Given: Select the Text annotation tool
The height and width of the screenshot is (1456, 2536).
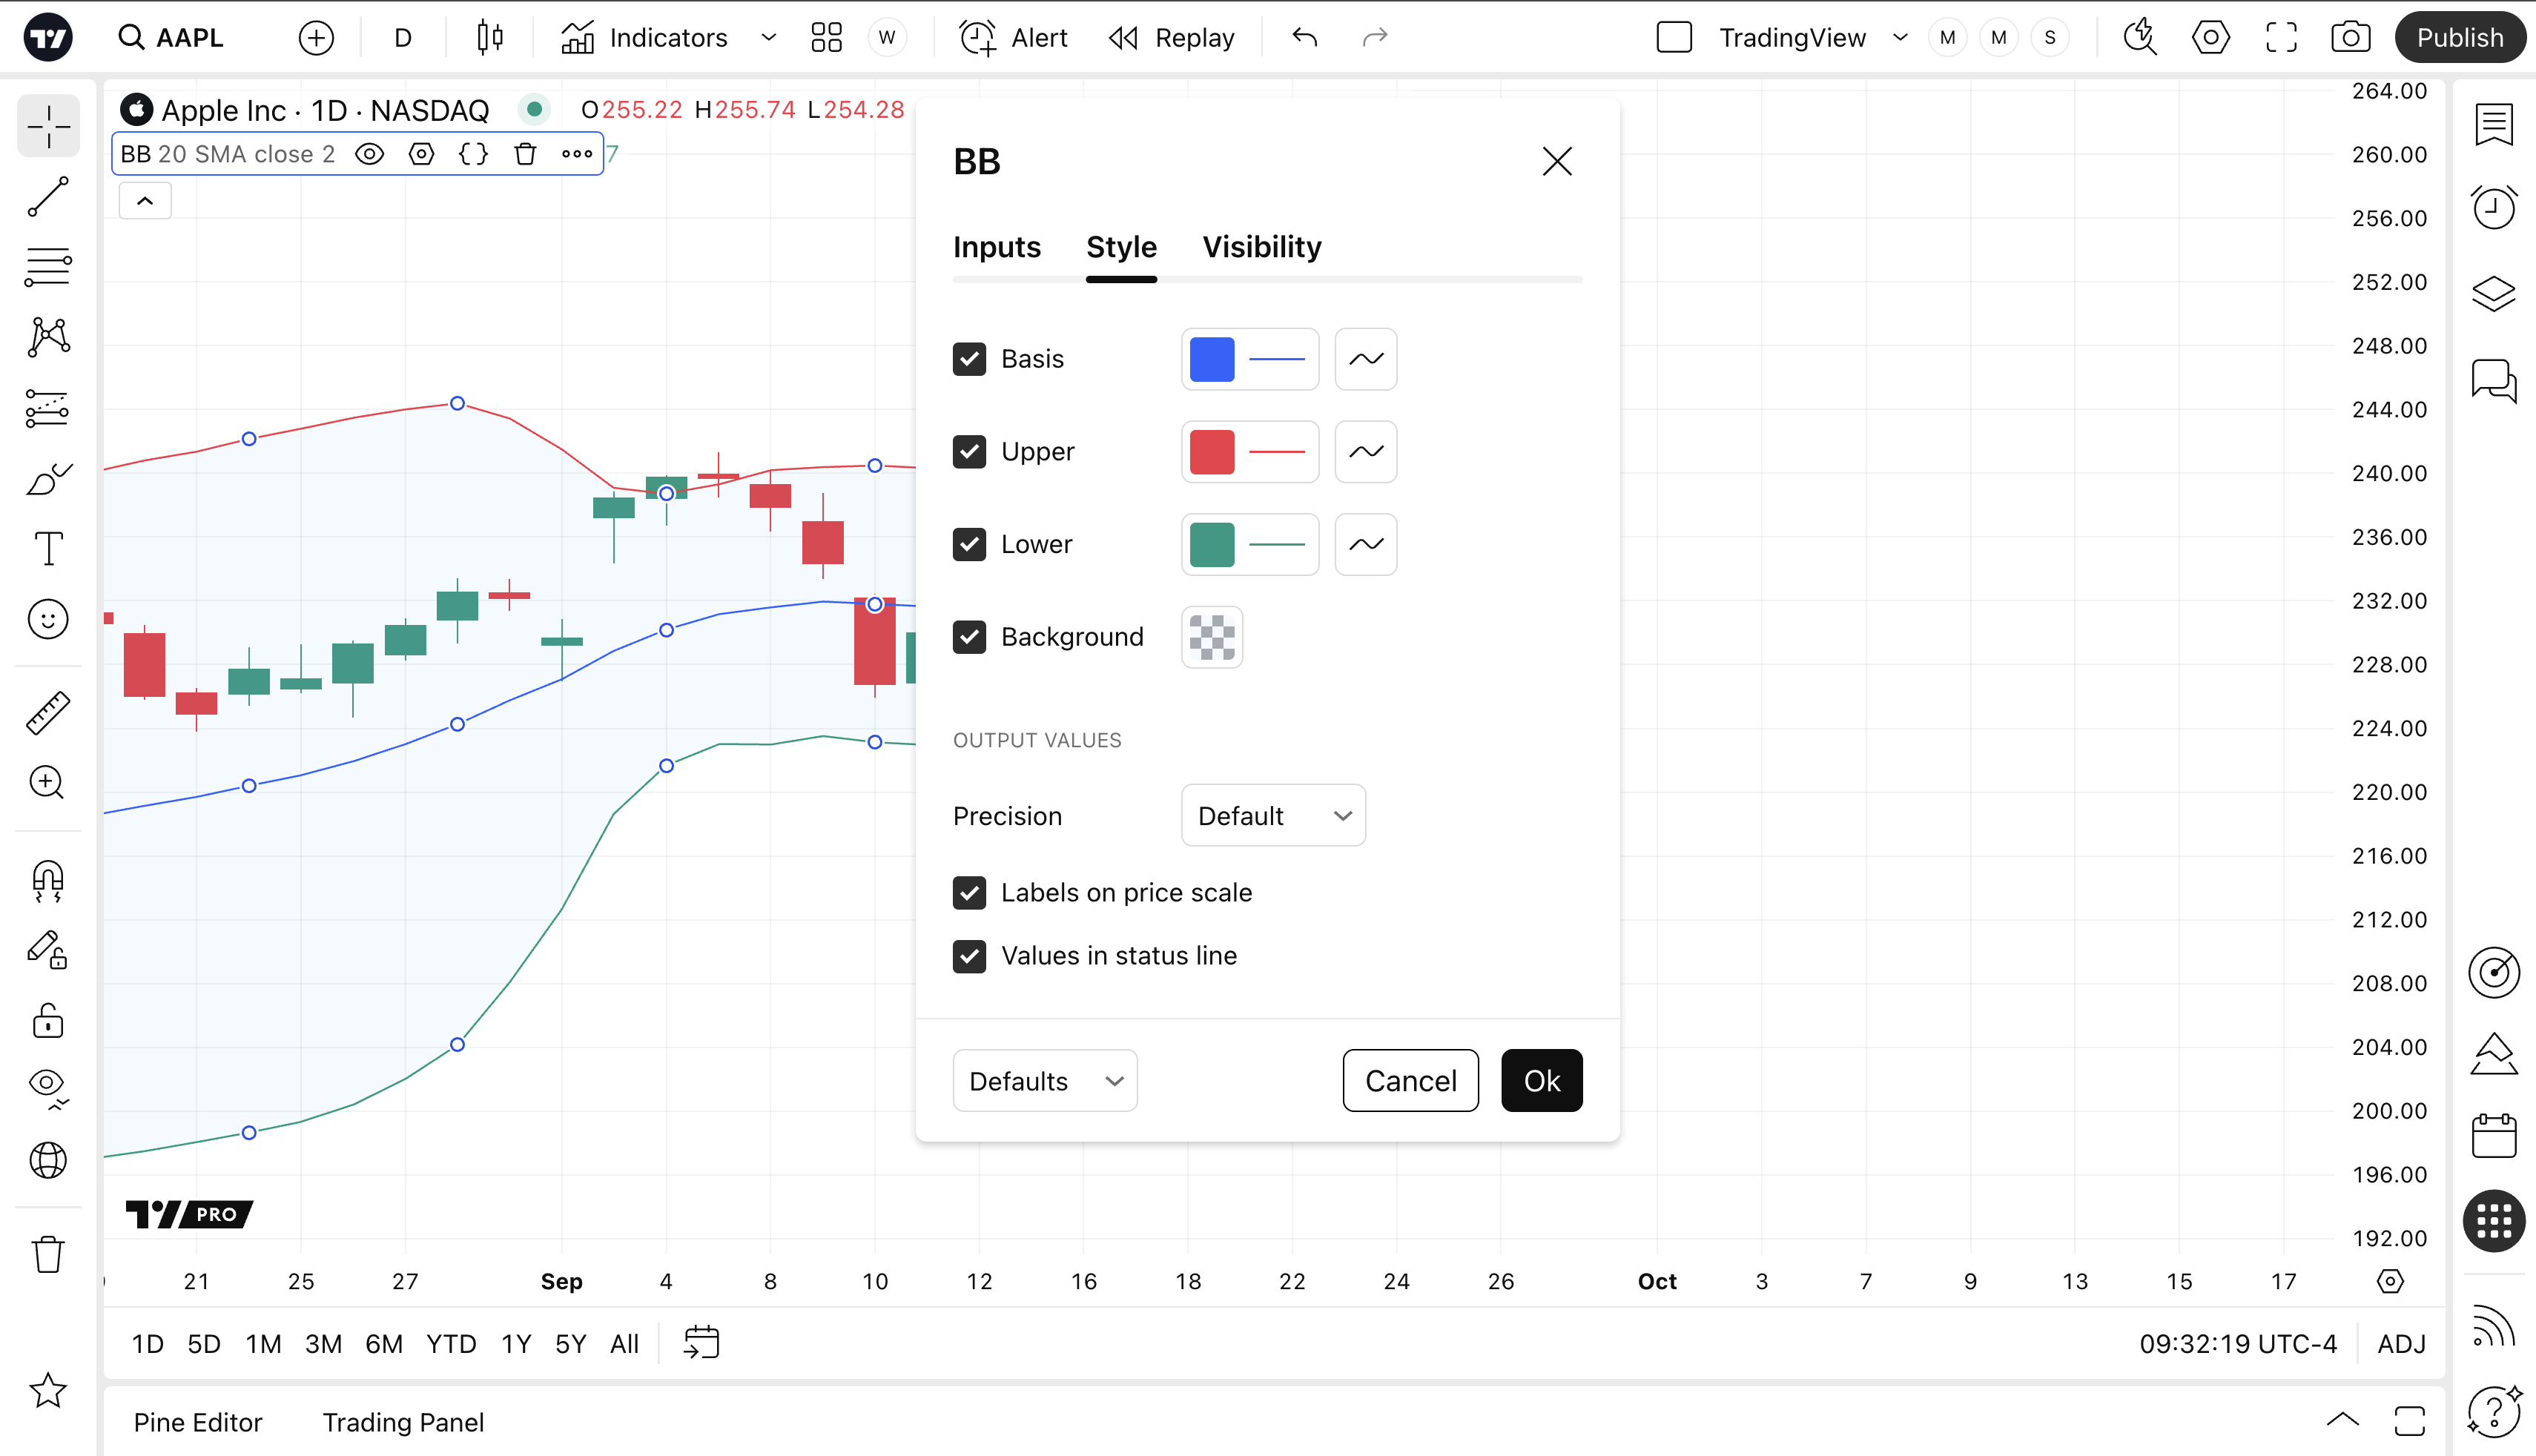Looking at the screenshot, I should tap(48, 548).
